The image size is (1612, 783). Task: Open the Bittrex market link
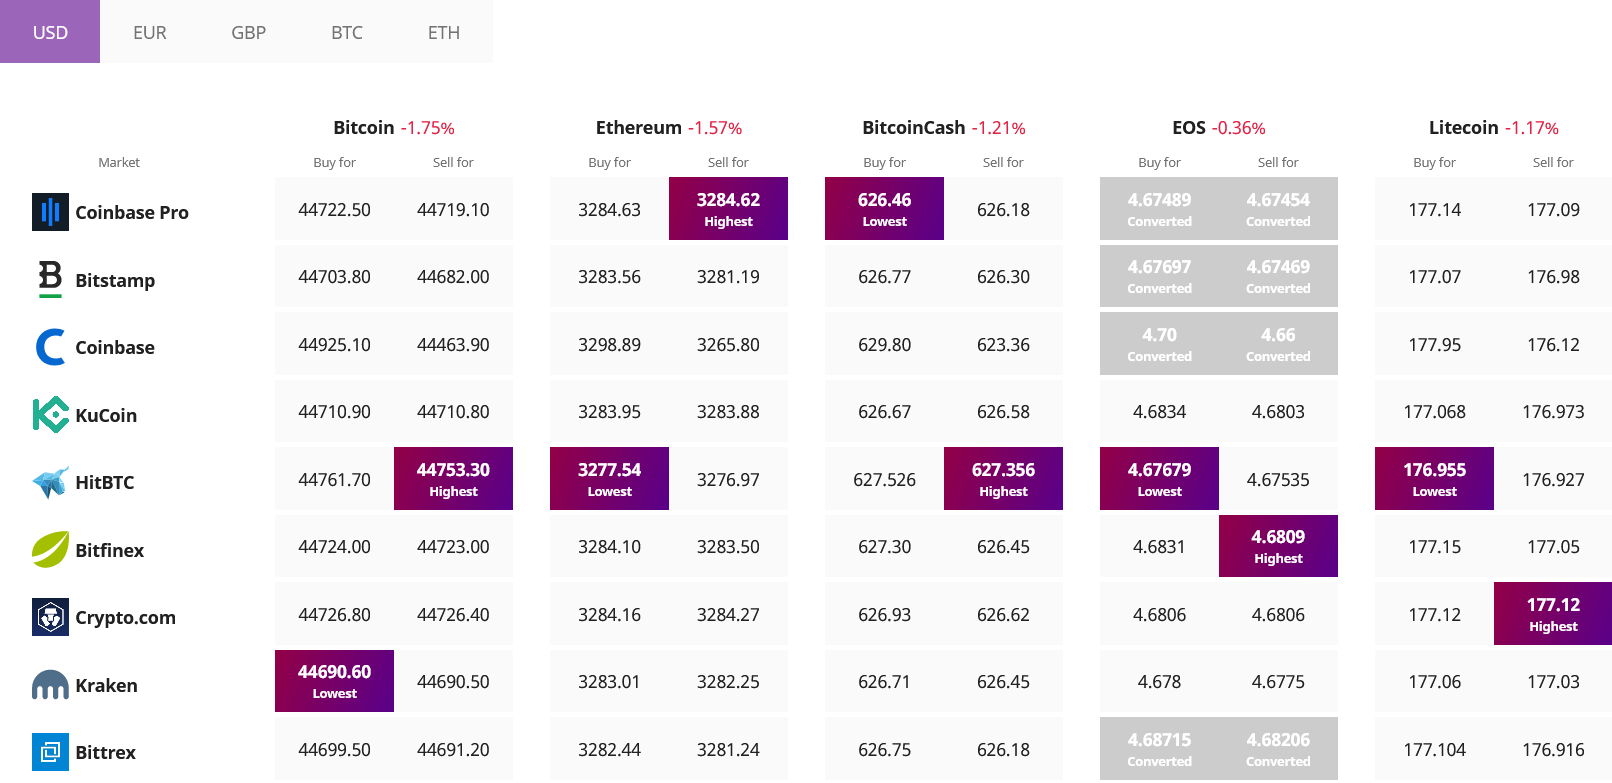pyautogui.click(x=106, y=752)
